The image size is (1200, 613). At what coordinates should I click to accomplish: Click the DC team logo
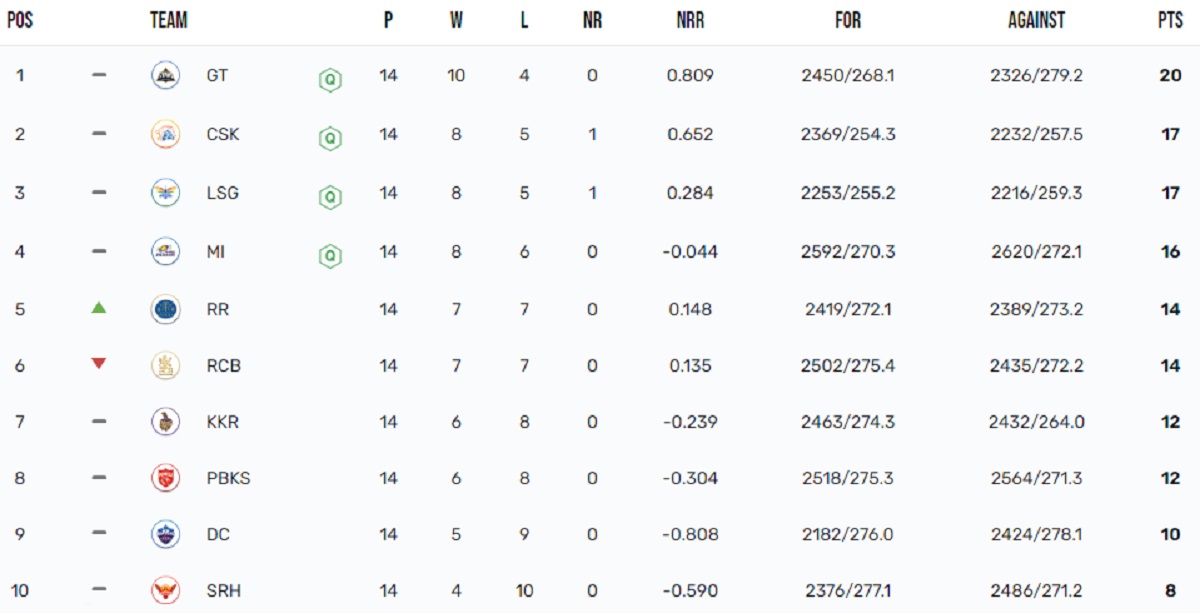point(165,534)
